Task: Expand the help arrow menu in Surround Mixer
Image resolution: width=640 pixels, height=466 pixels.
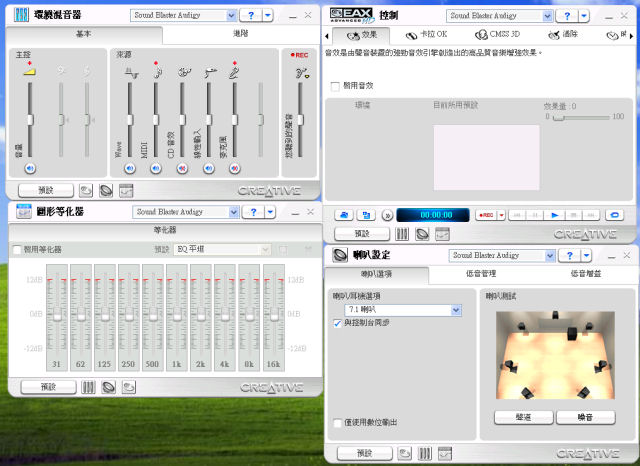Action: tap(267, 16)
